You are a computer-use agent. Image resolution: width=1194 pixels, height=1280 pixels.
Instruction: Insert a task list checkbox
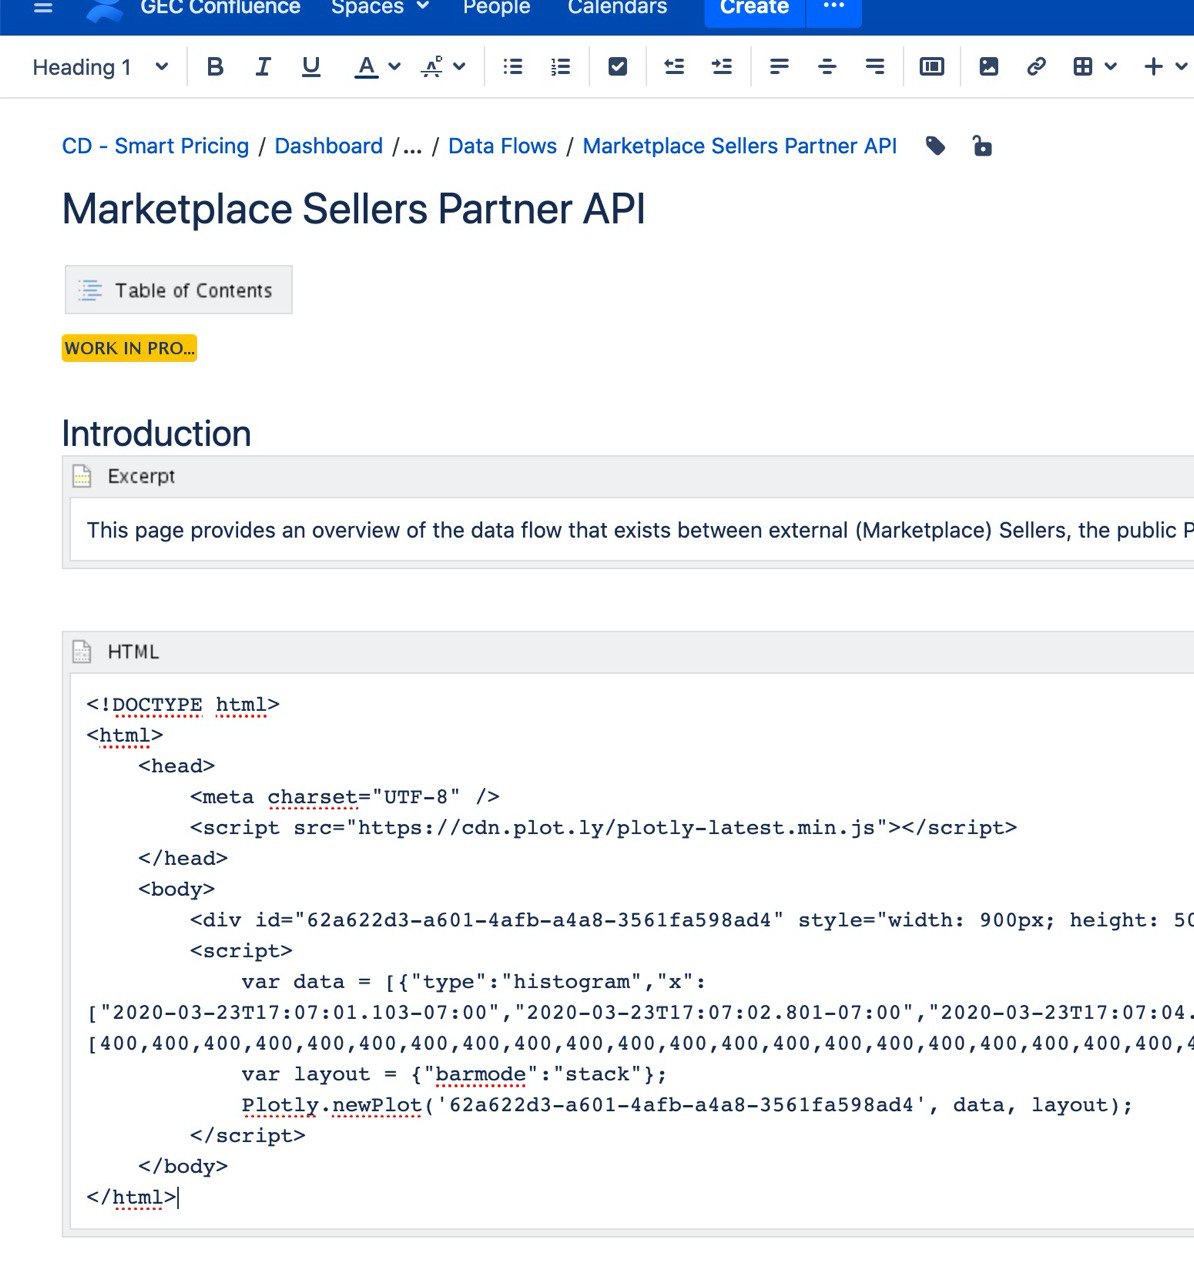[618, 67]
